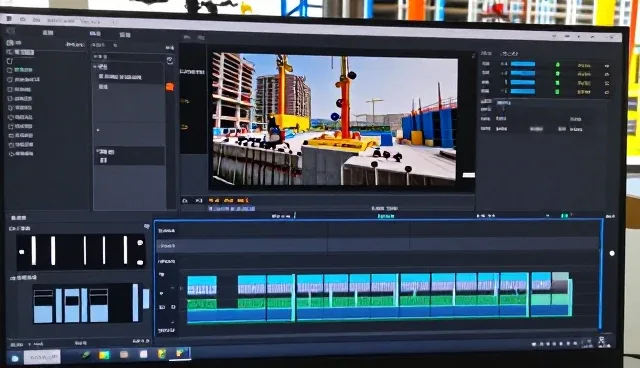Click the blue highlighted timecode field below the preview

tap(231, 208)
